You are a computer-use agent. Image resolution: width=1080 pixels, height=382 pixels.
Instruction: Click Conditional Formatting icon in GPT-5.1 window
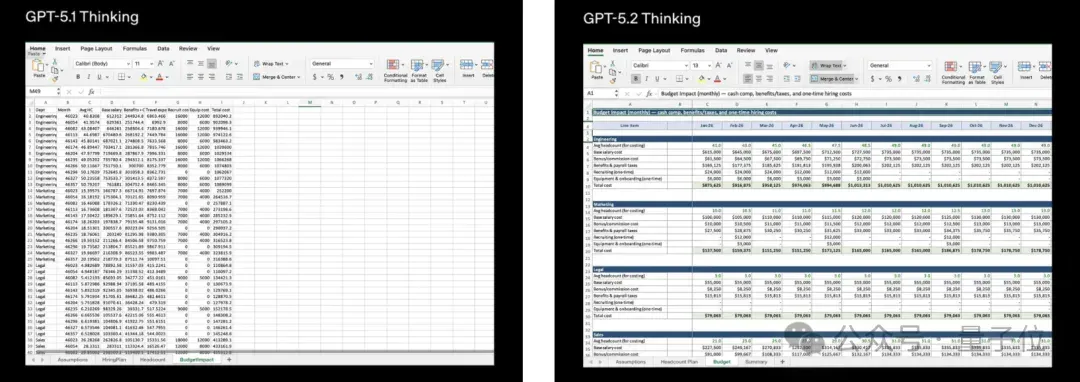[393, 65]
